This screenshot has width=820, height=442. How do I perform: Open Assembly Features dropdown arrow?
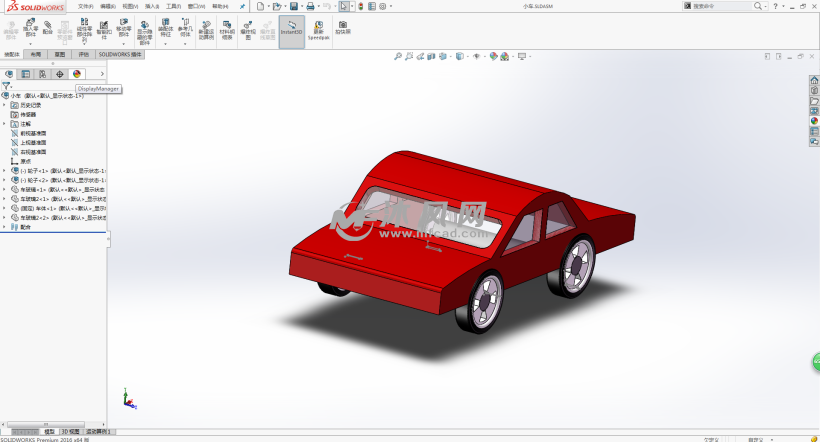click(x=165, y=44)
